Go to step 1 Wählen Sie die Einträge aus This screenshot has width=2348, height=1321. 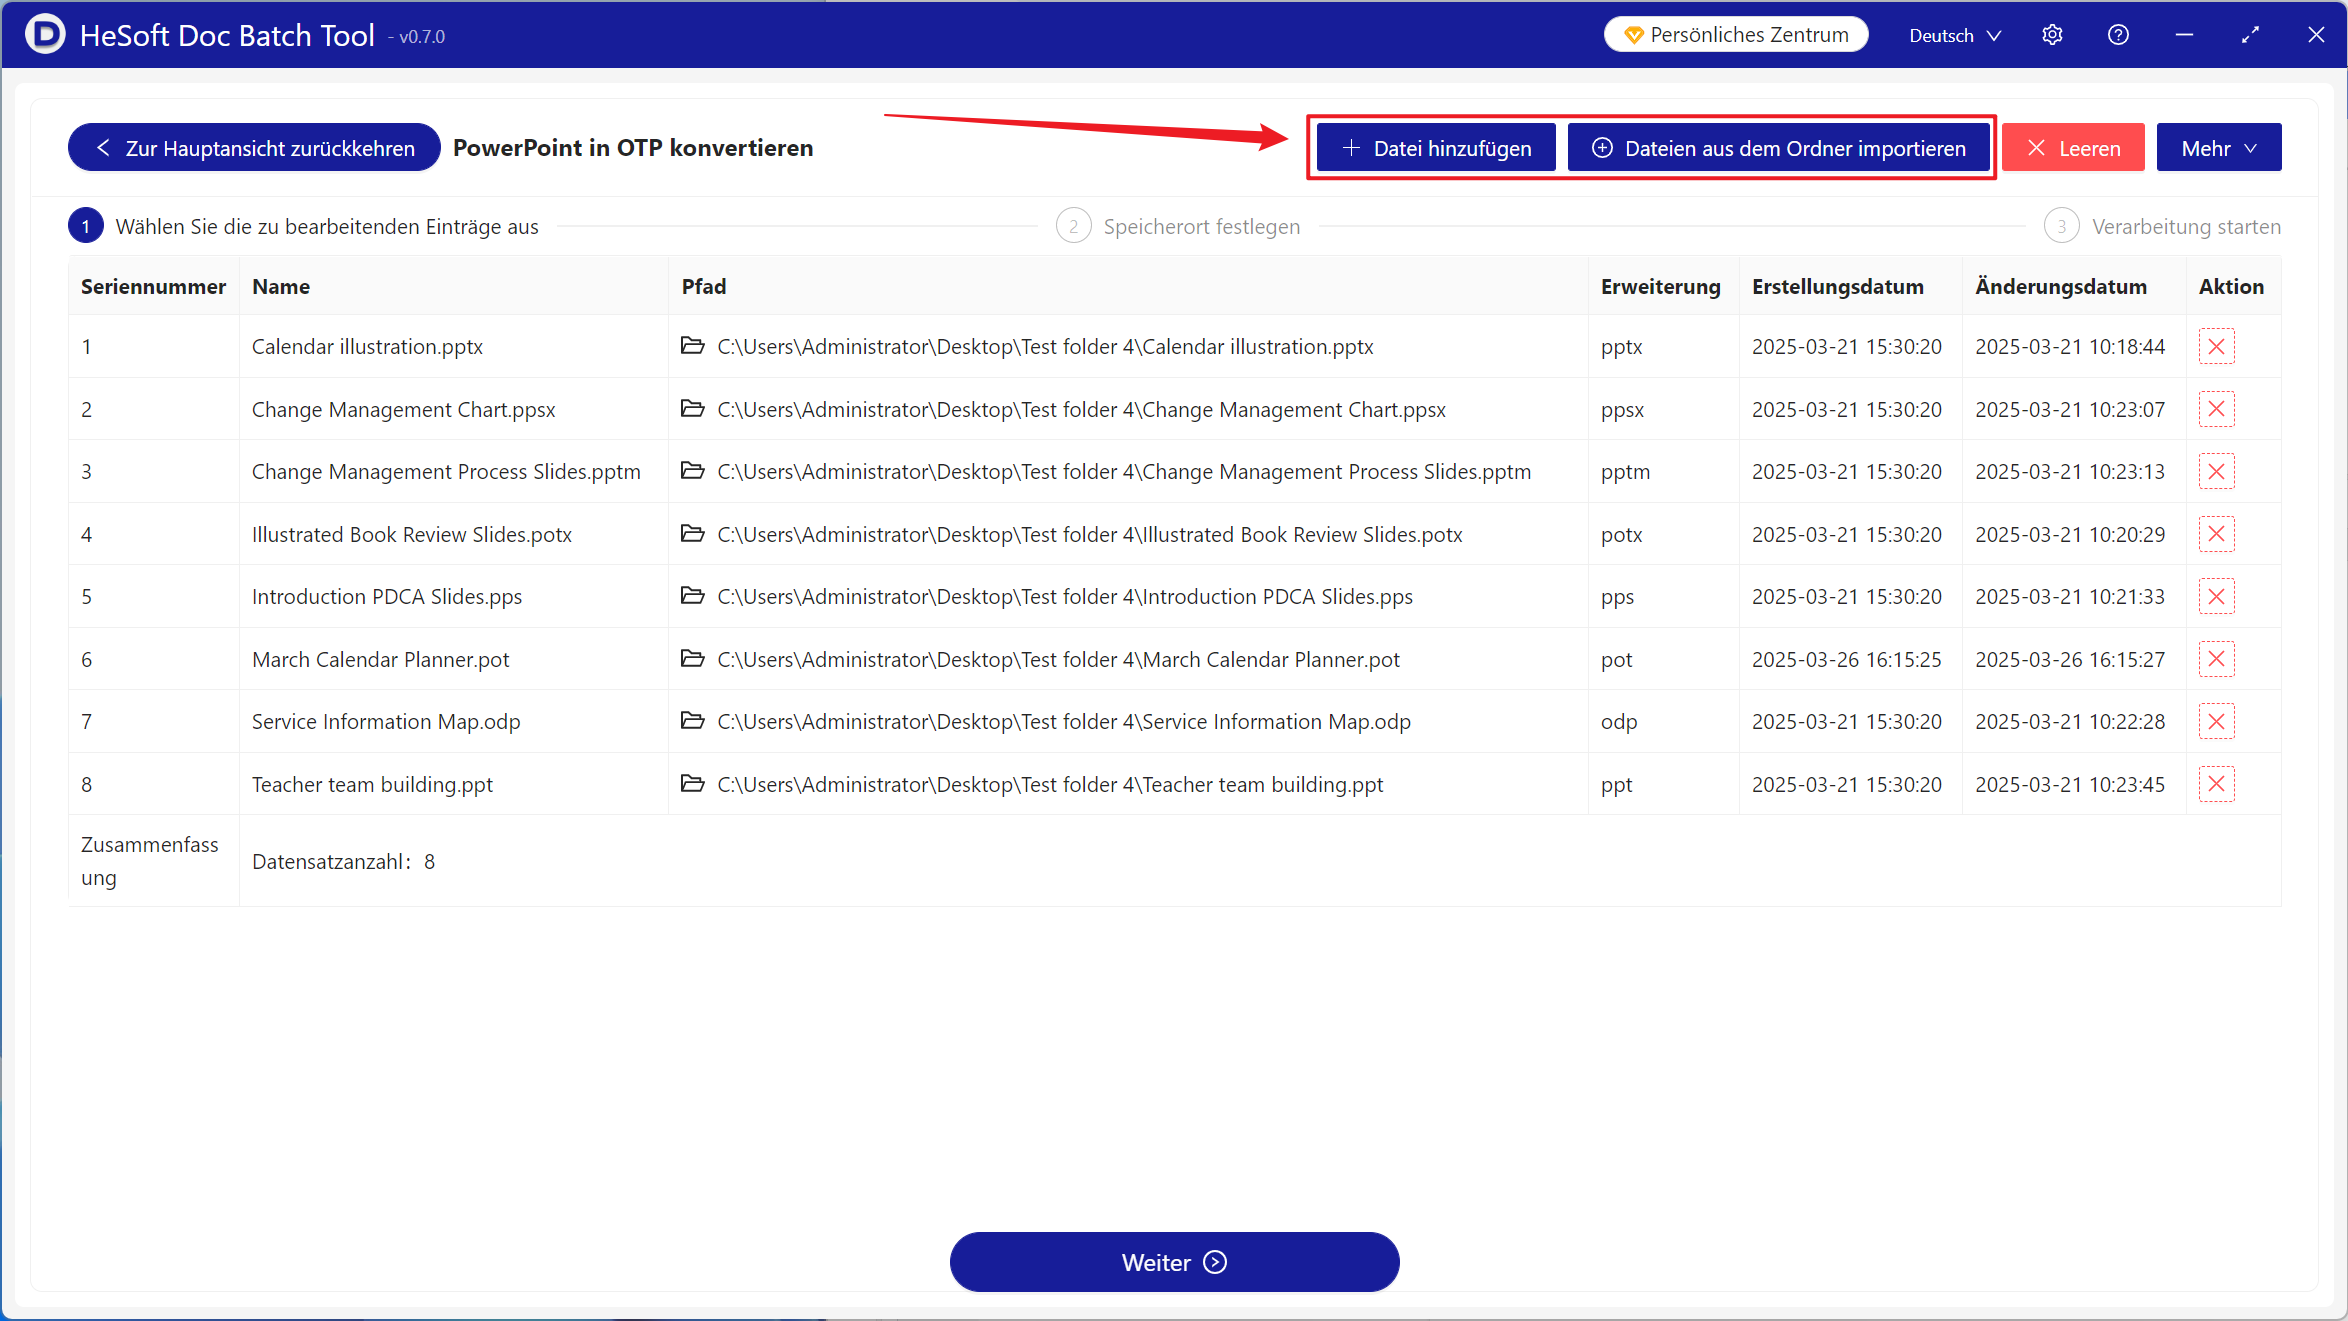(x=304, y=226)
